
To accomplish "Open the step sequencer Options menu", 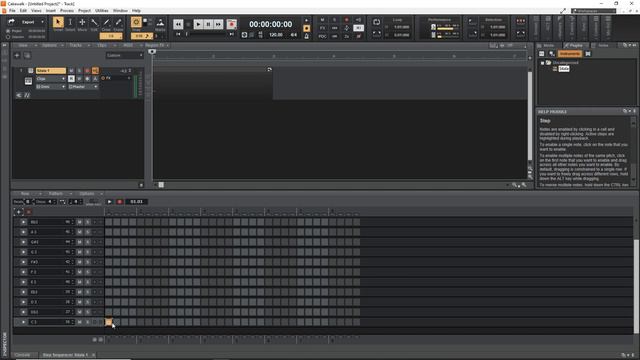I will click(x=87, y=193).
